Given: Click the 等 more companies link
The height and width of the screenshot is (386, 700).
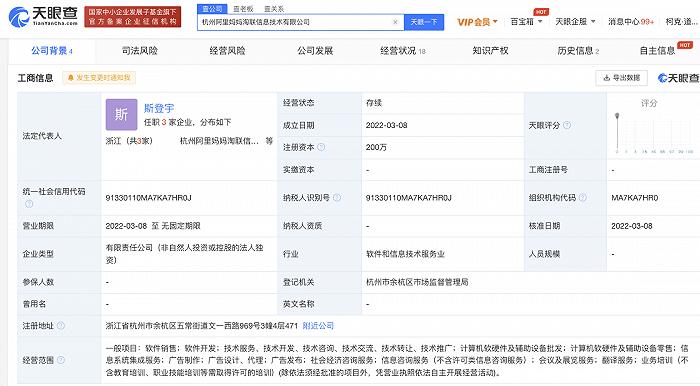Looking at the screenshot, I should click(269, 141).
